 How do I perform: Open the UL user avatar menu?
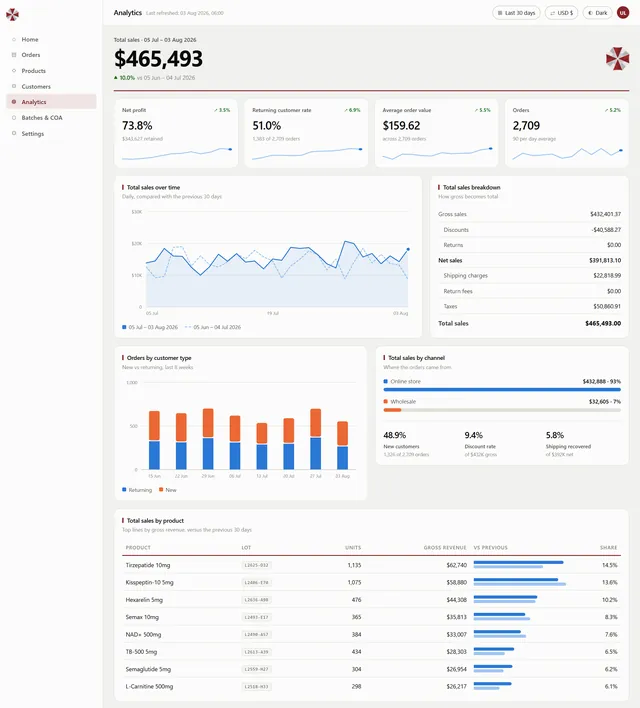click(x=623, y=13)
